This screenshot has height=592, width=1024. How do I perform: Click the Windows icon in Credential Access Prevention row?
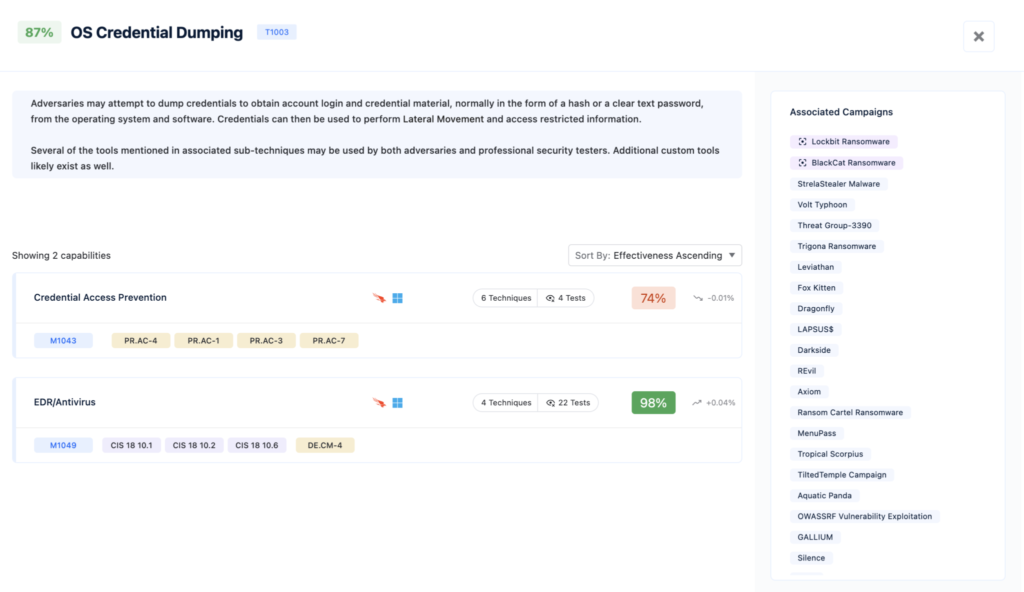point(397,298)
